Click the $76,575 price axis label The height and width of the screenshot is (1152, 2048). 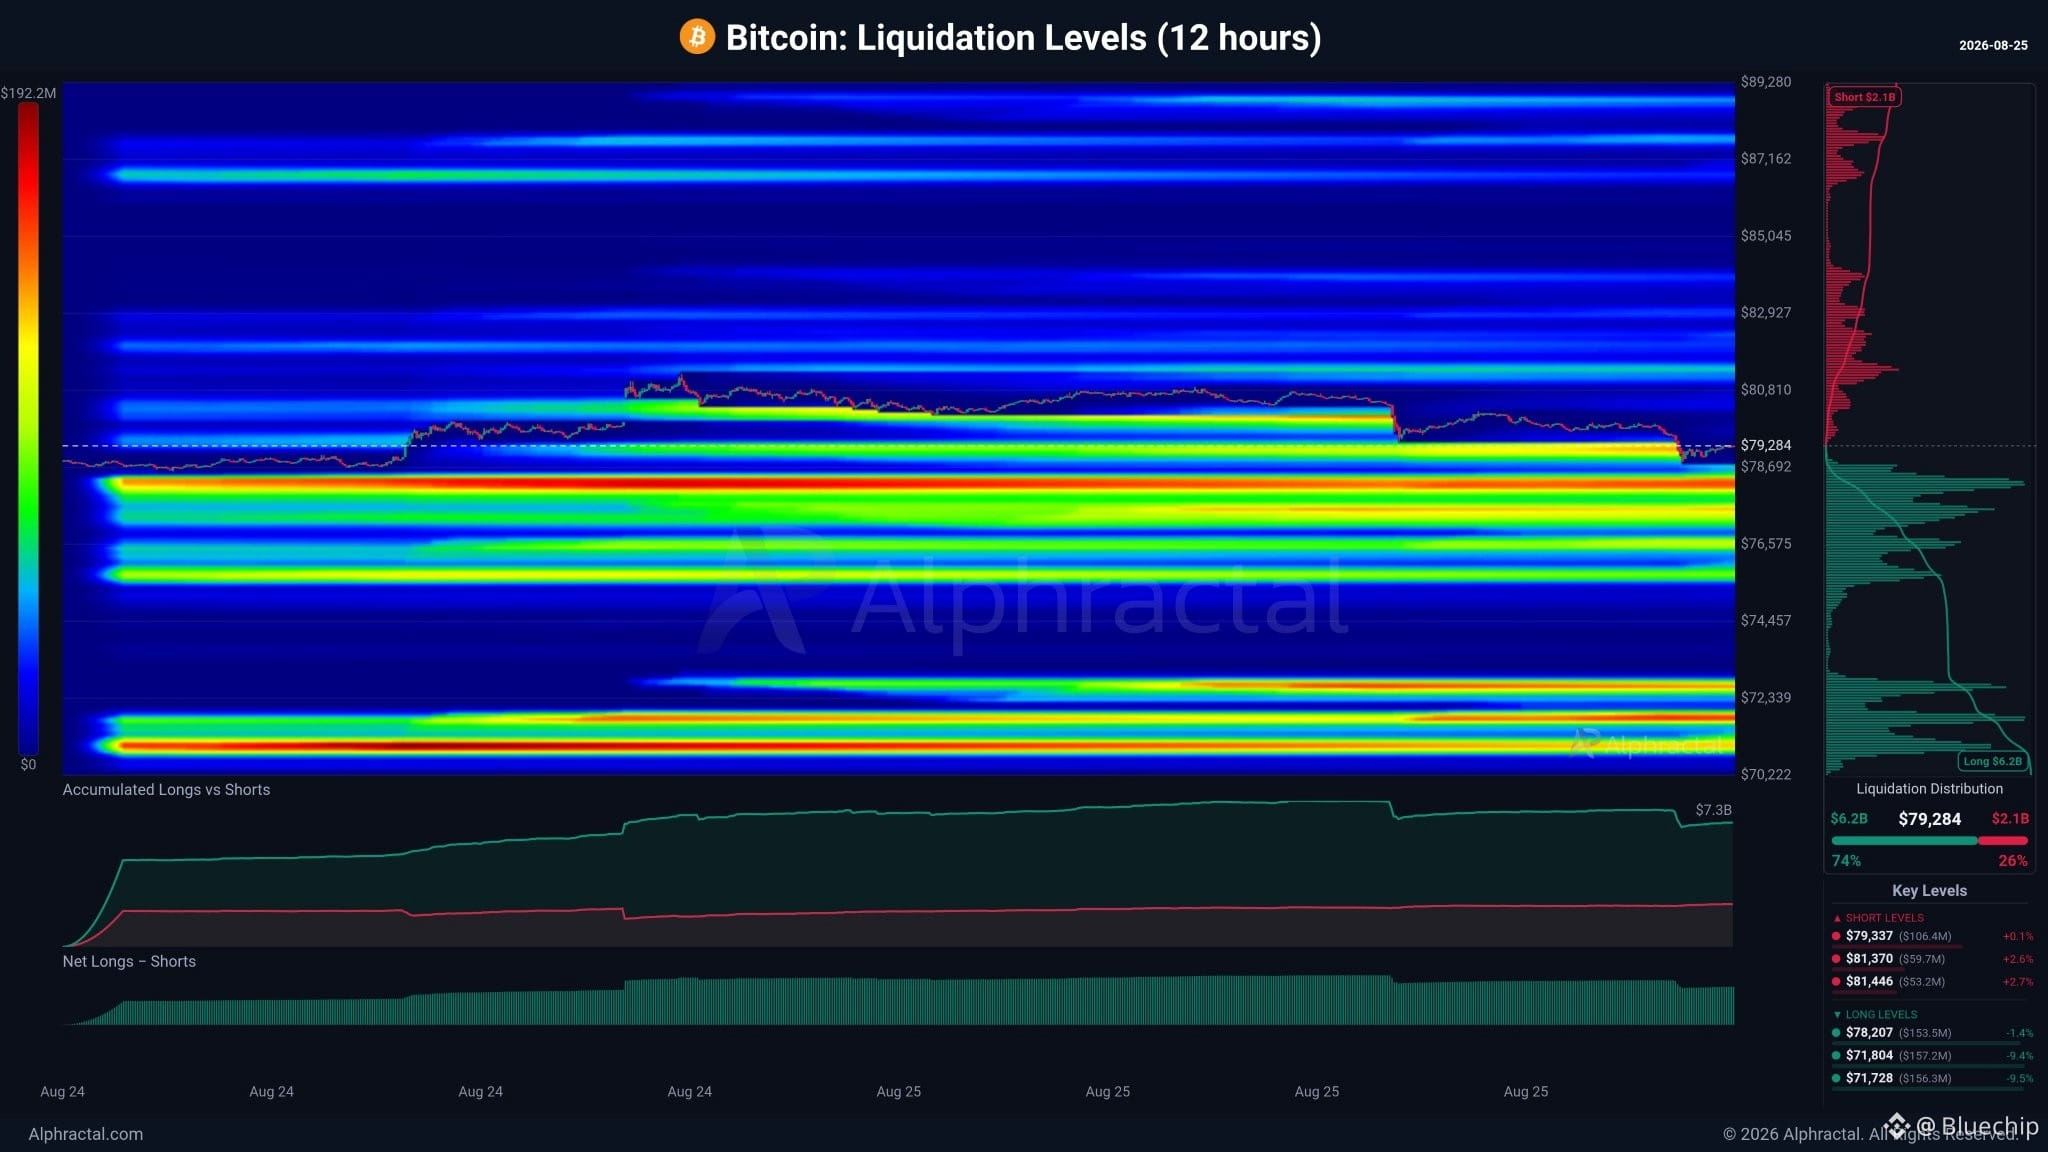[x=1766, y=544]
